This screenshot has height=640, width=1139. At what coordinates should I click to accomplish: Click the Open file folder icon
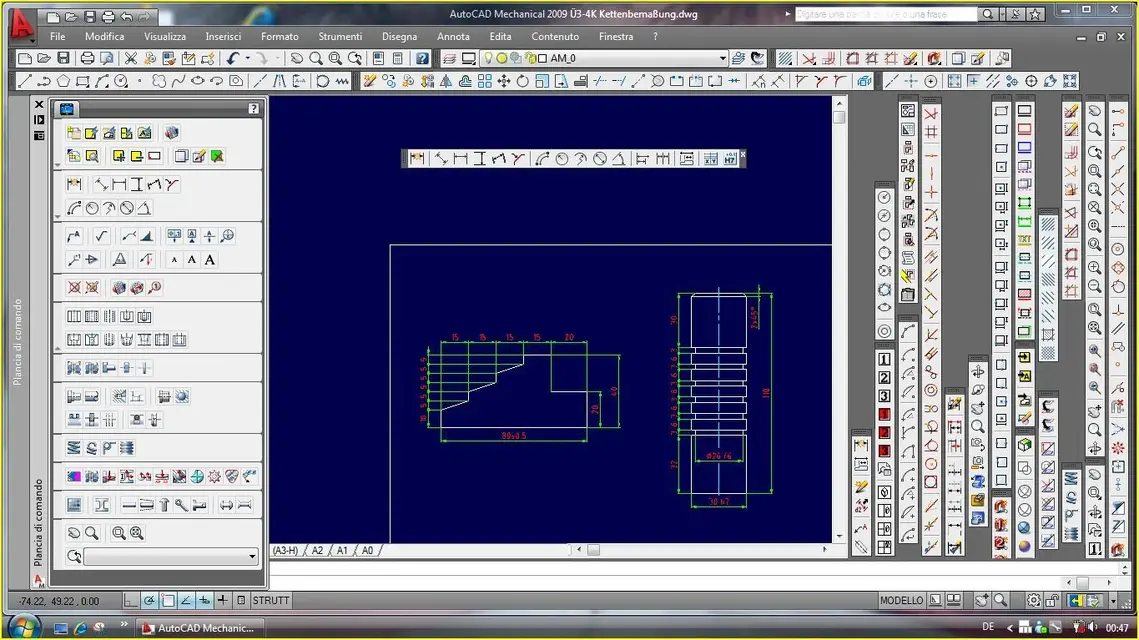click(44, 58)
